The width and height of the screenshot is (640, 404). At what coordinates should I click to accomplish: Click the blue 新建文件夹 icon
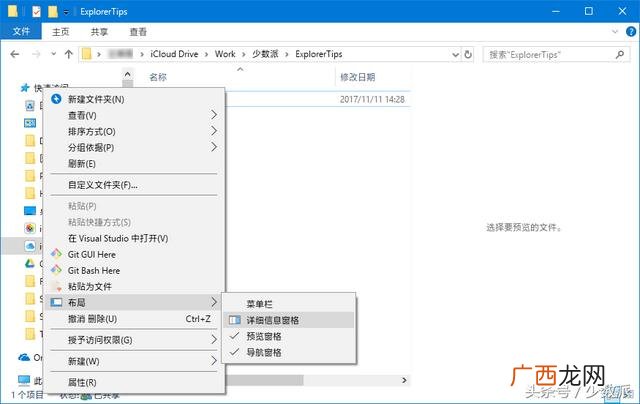click(x=56, y=99)
